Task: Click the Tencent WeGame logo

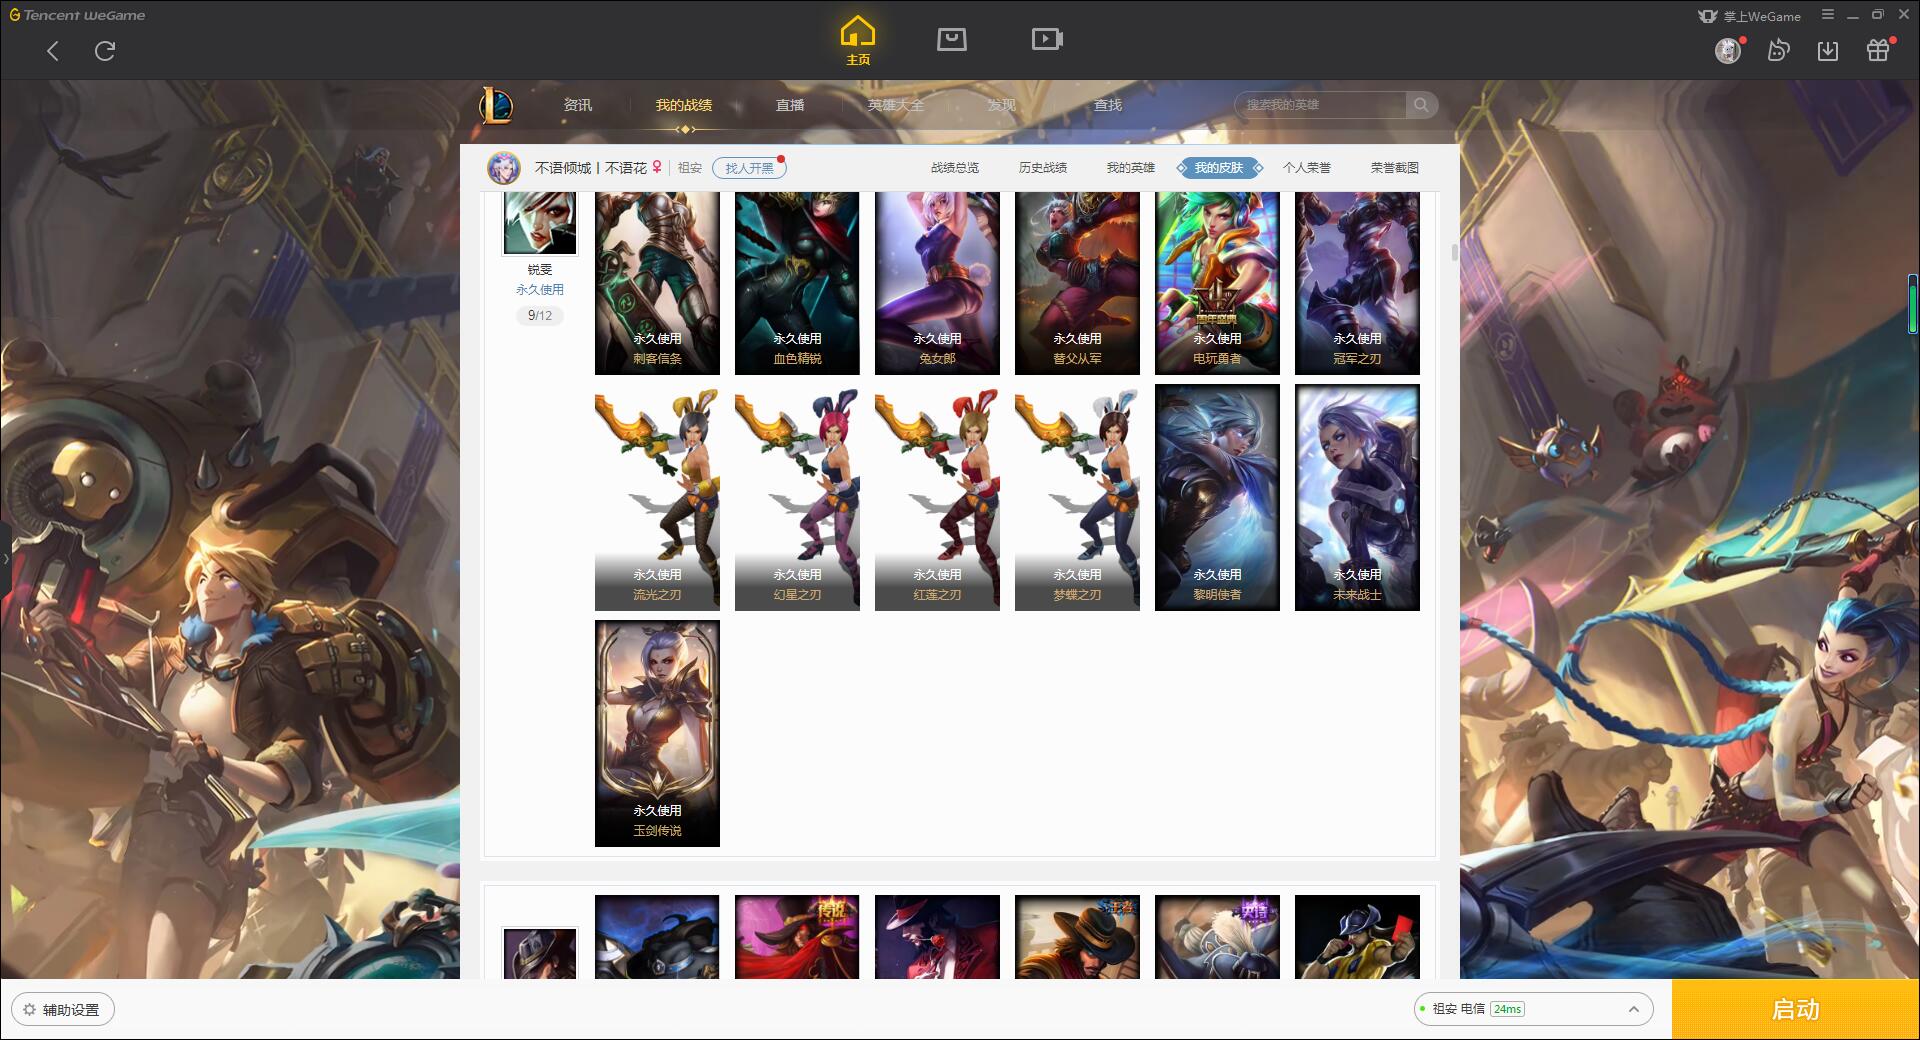Action: pos(78,15)
